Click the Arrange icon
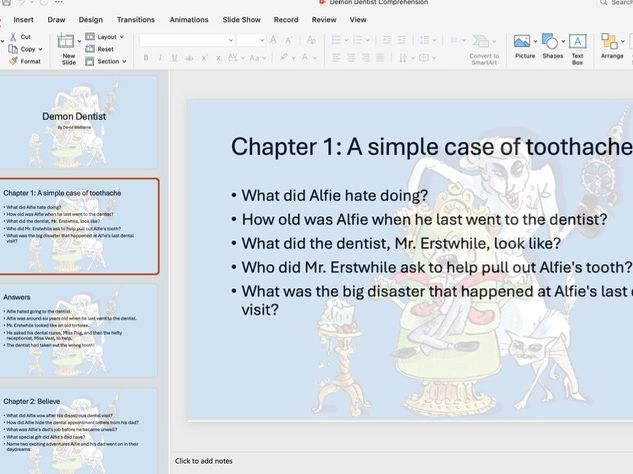Image resolution: width=633 pixels, height=474 pixels. click(x=609, y=42)
